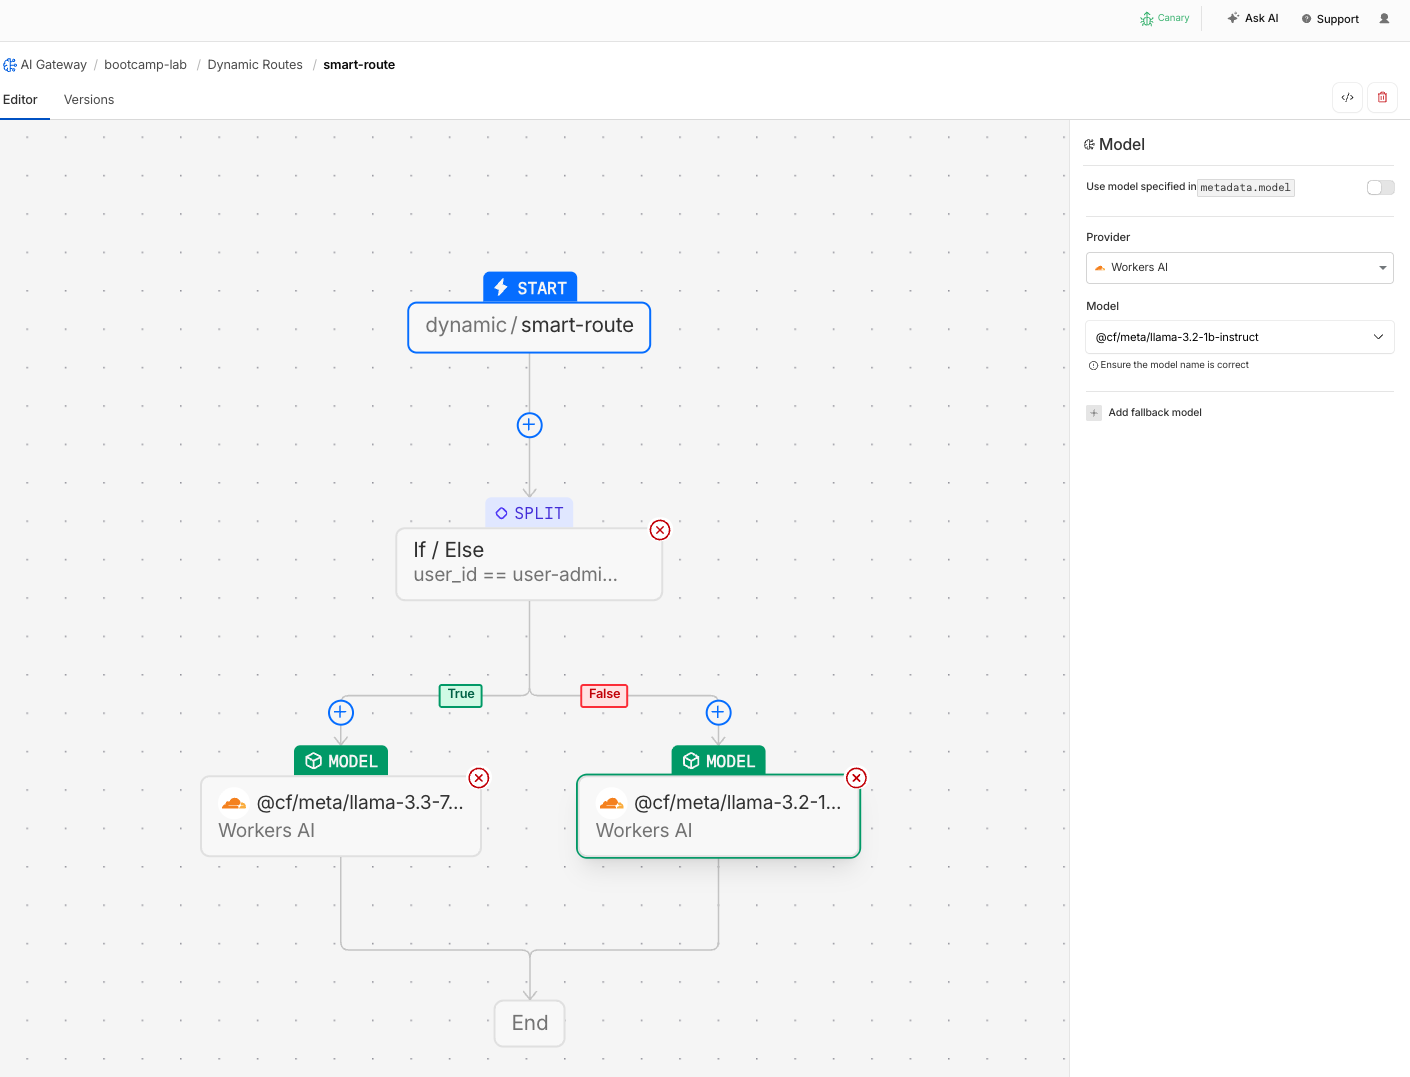The height and width of the screenshot is (1077, 1410).
Task: Click MODEL tag above llama-3.2 node
Action: 718,761
